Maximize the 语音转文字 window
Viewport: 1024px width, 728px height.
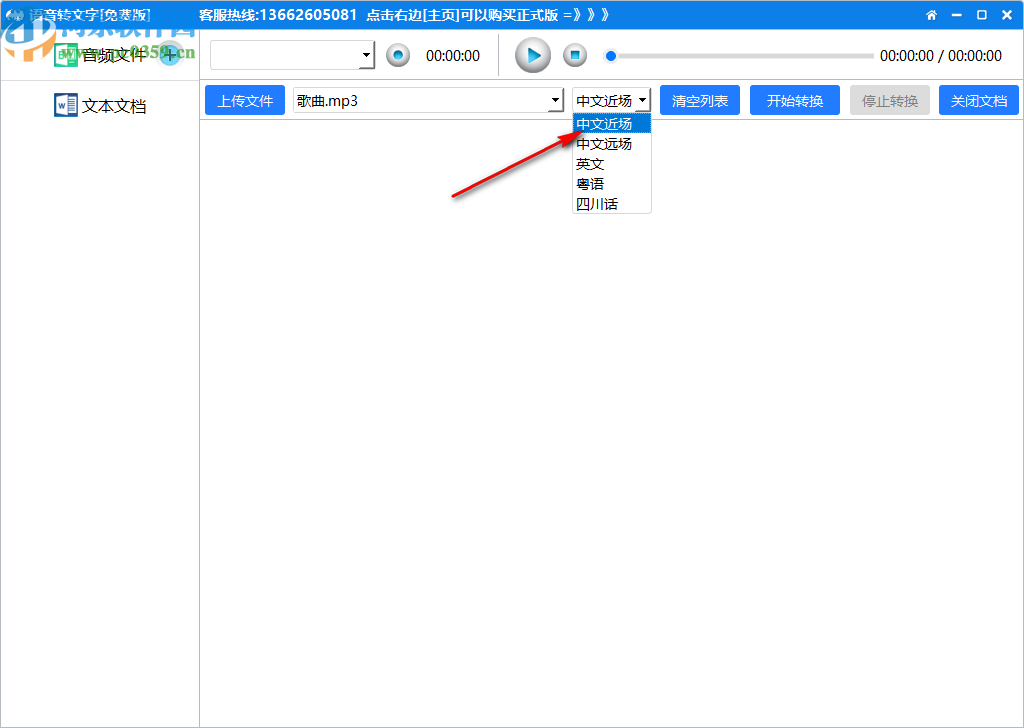tap(982, 15)
